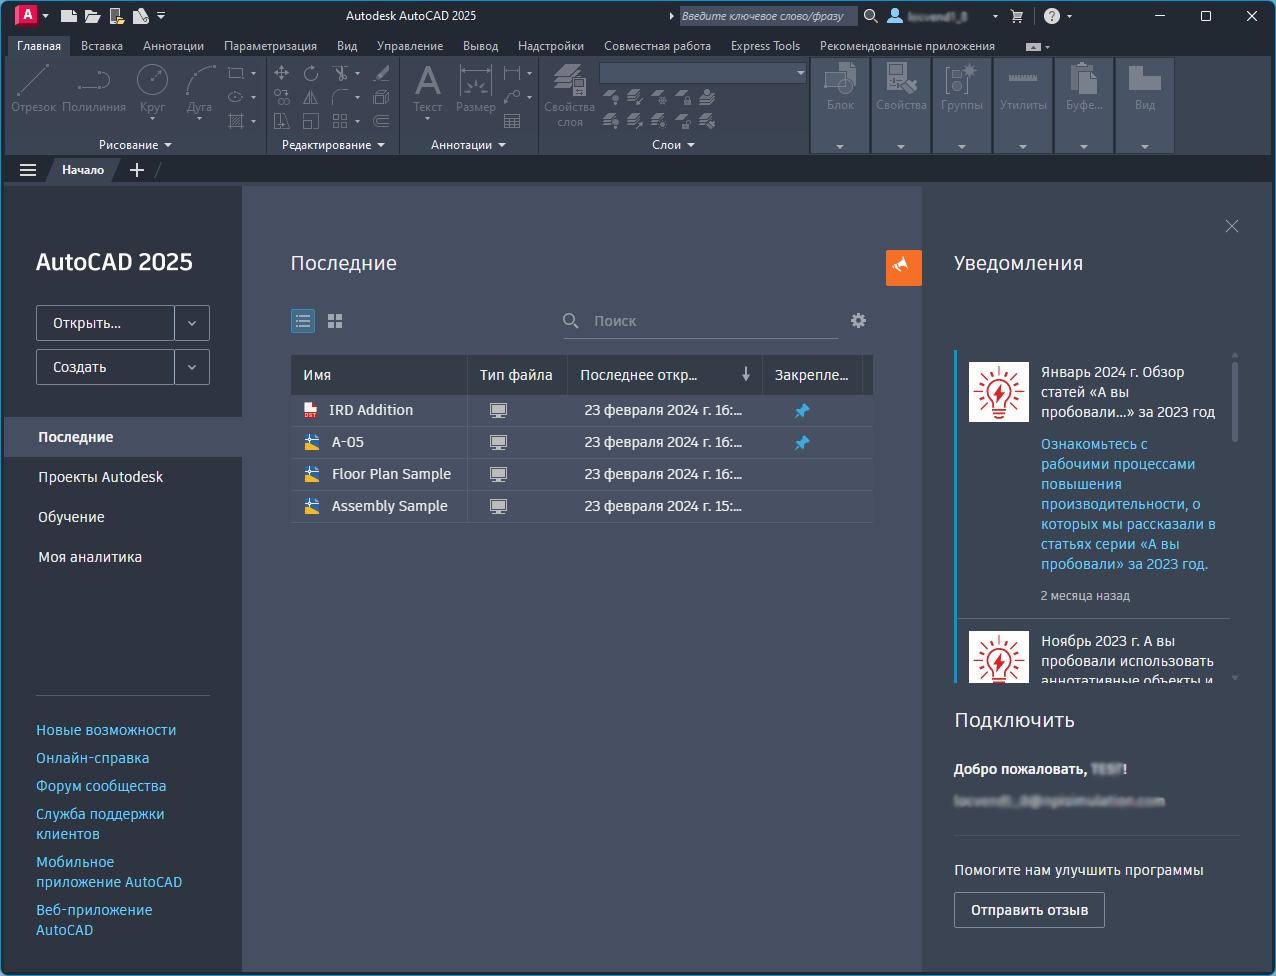The image size is (1276, 976).
Task: Switch to the Параметризация ribbon tab
Action: point(270,46)
